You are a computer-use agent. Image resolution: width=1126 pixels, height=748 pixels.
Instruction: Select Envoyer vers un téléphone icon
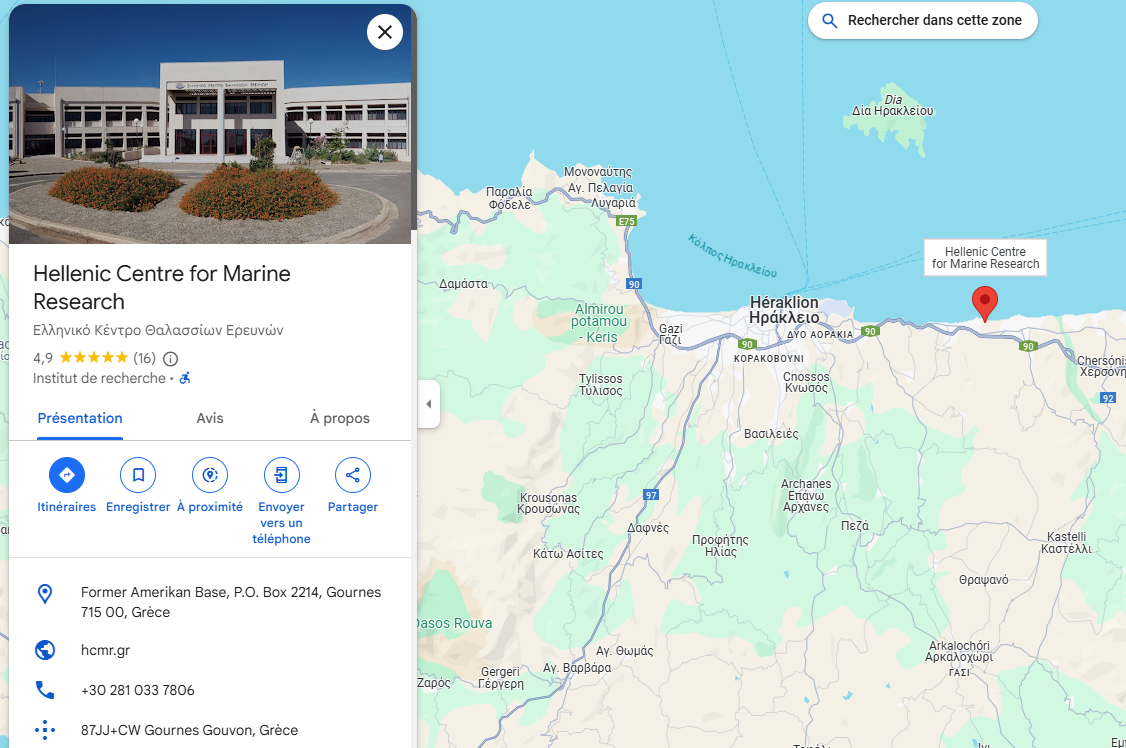[x=282, y=475]
